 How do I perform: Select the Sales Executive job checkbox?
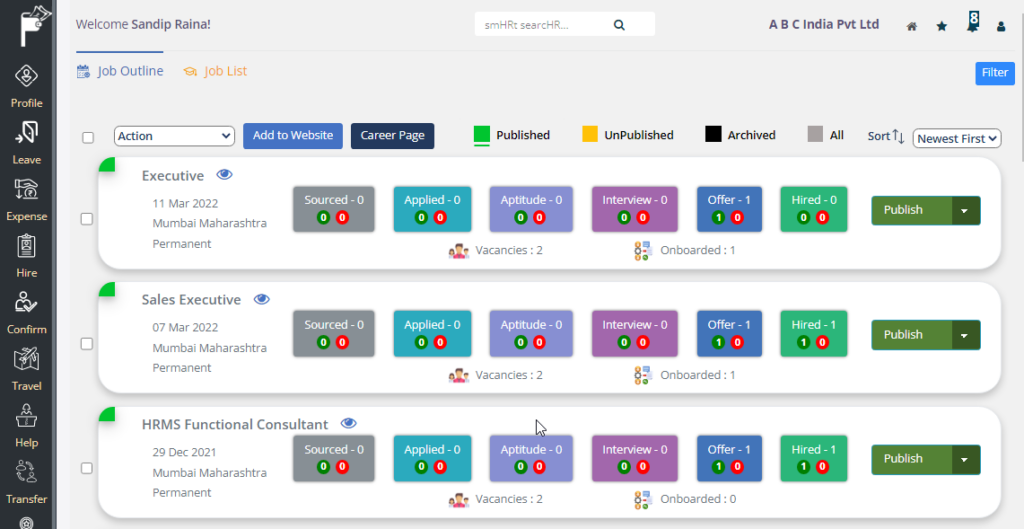click(x=86, y=344)
